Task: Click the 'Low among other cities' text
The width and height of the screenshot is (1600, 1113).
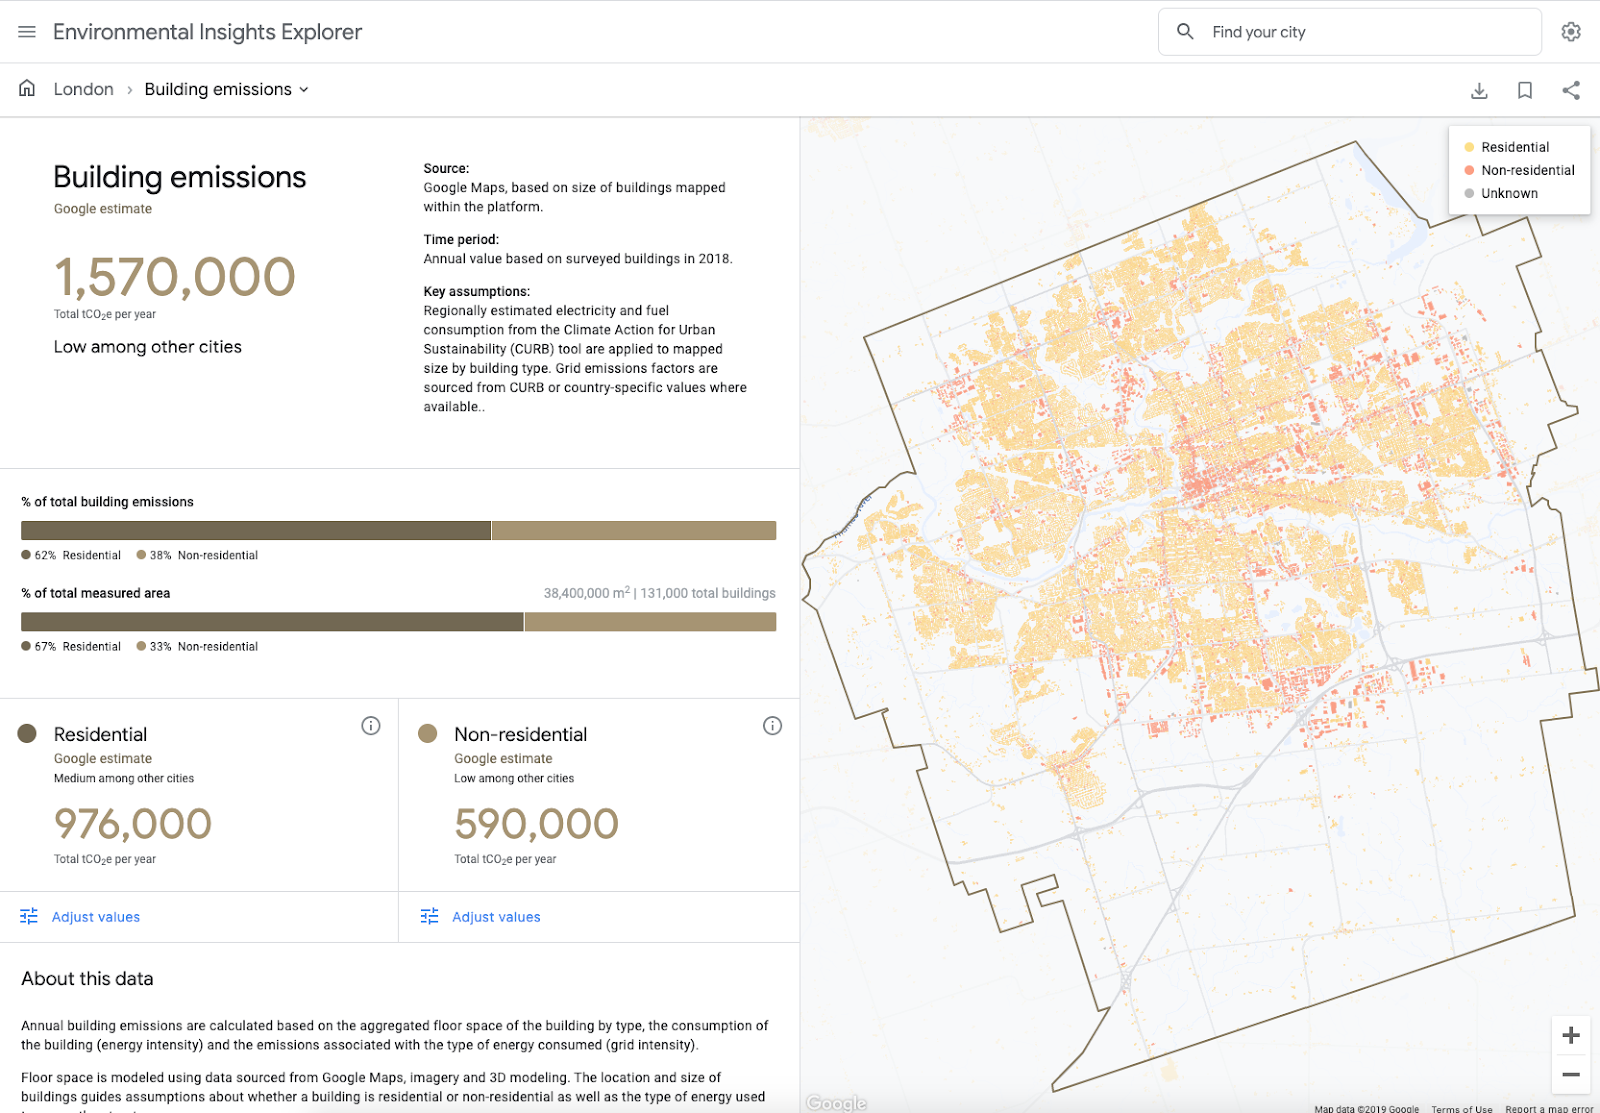Action: [148, 347]
